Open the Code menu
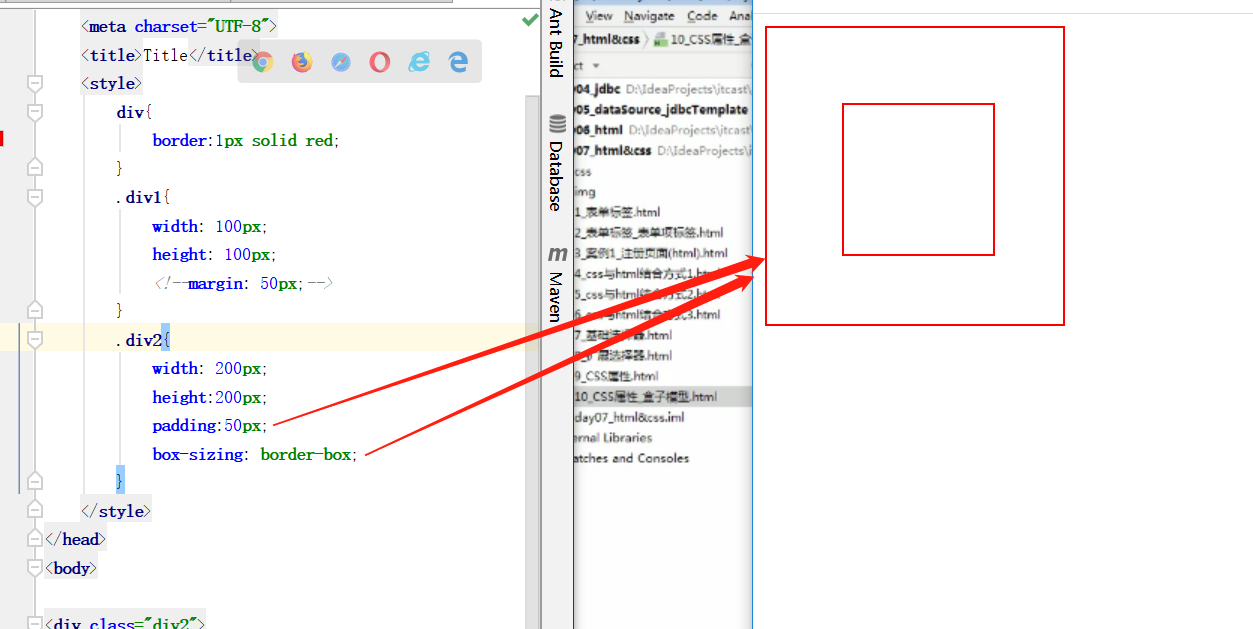The image size is (1253, 629). (x=702, y=16)
